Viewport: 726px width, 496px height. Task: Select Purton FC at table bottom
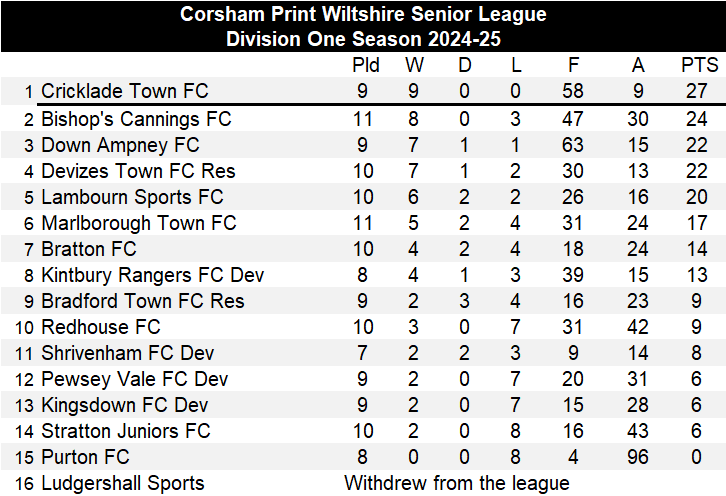(x=85, y=457)
